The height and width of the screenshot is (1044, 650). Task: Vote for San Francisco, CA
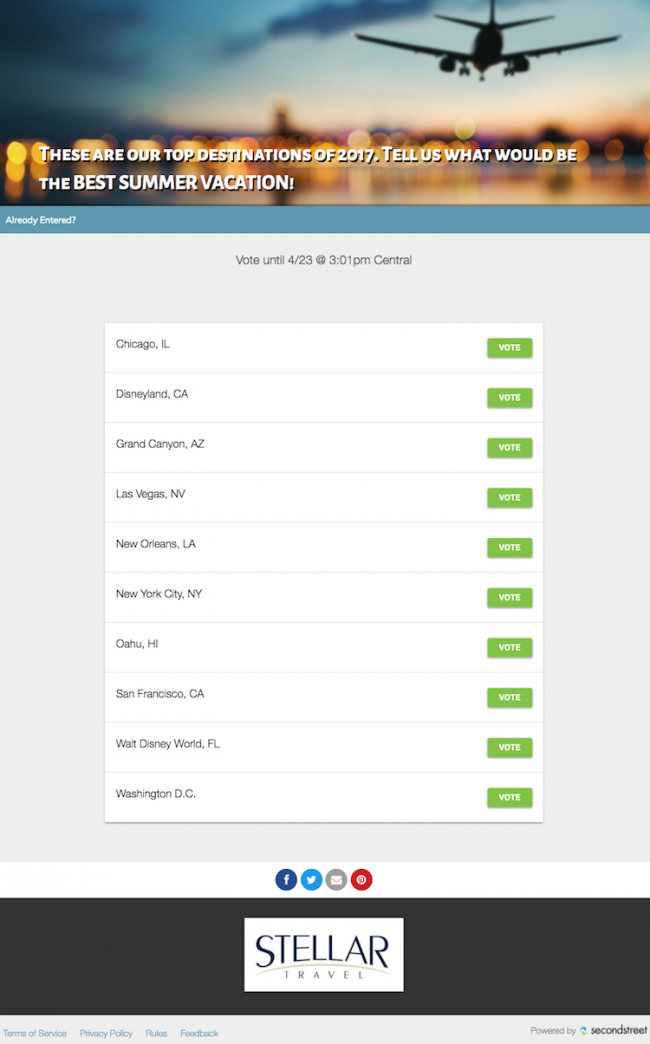pos(509,697)
